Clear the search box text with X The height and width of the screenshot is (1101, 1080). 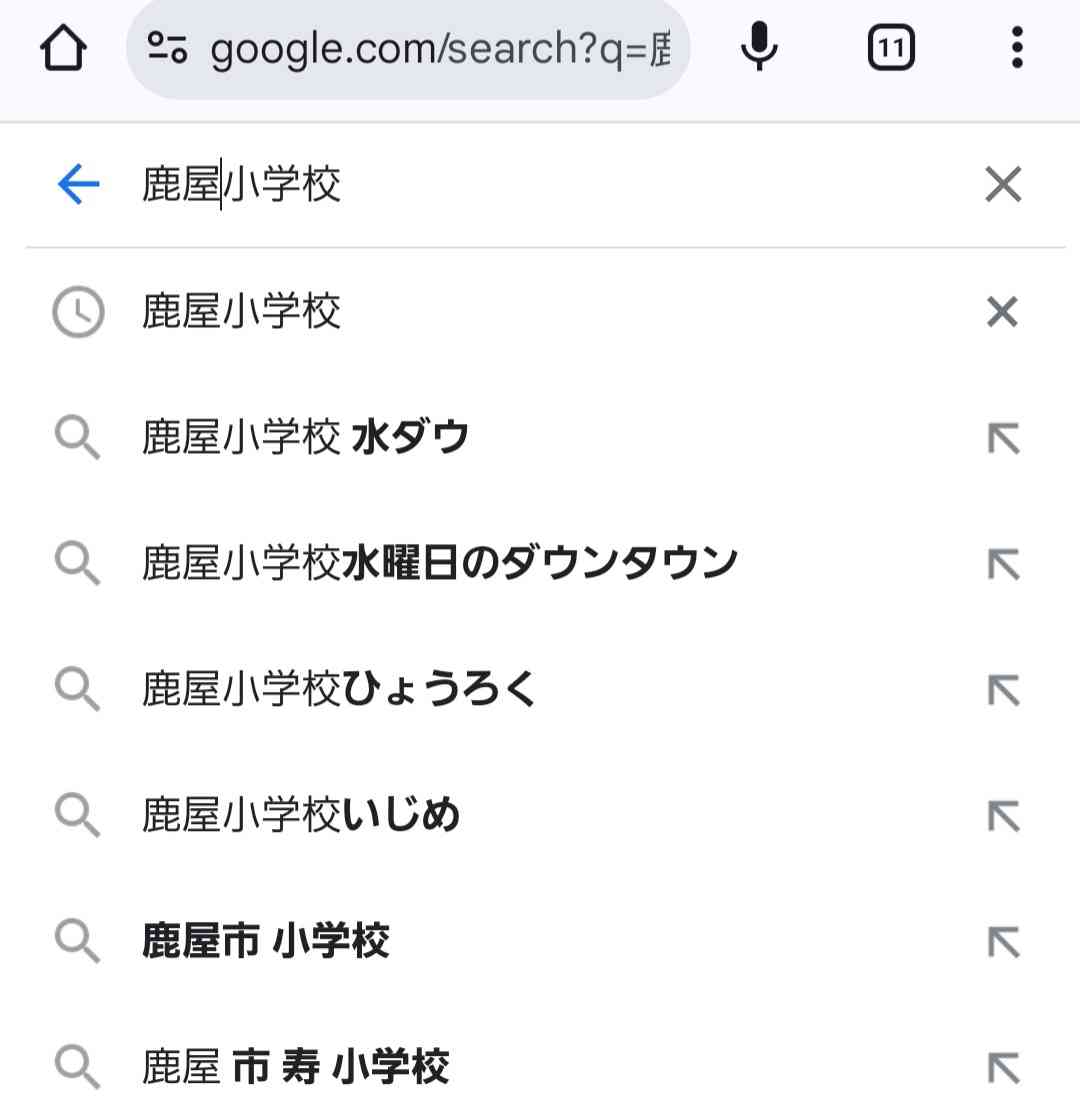(x=1003, y=185)
